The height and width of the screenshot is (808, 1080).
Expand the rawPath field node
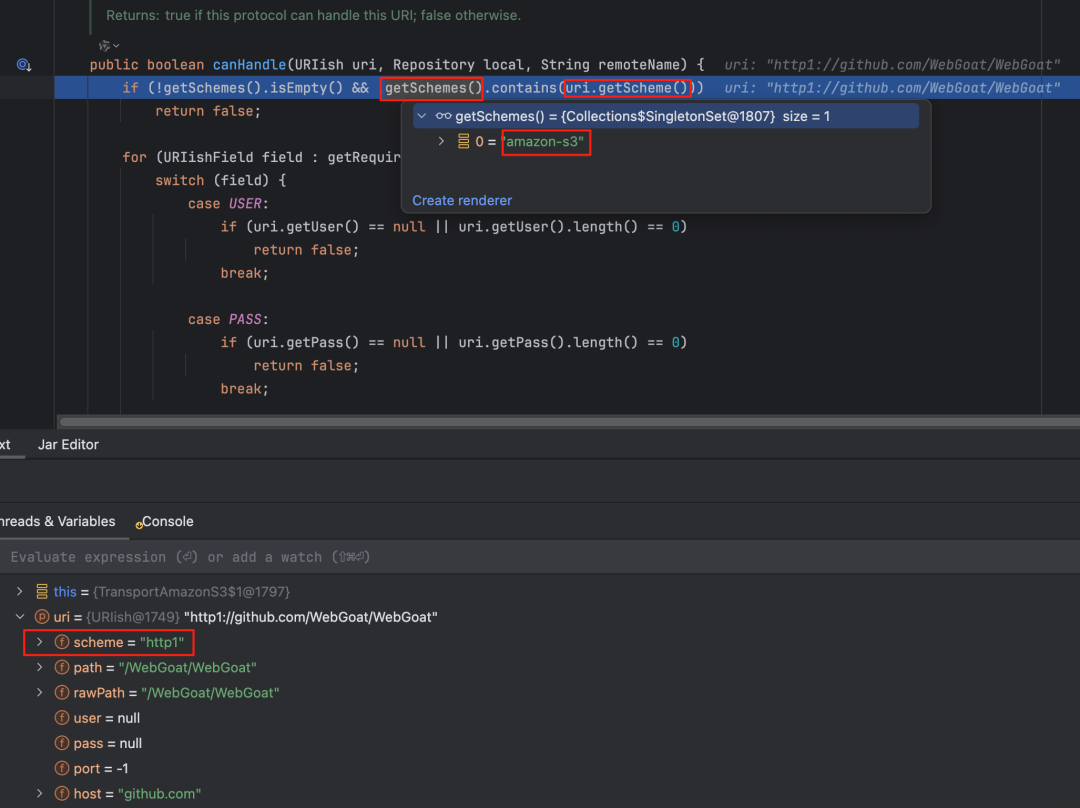[x=40, y=692]
